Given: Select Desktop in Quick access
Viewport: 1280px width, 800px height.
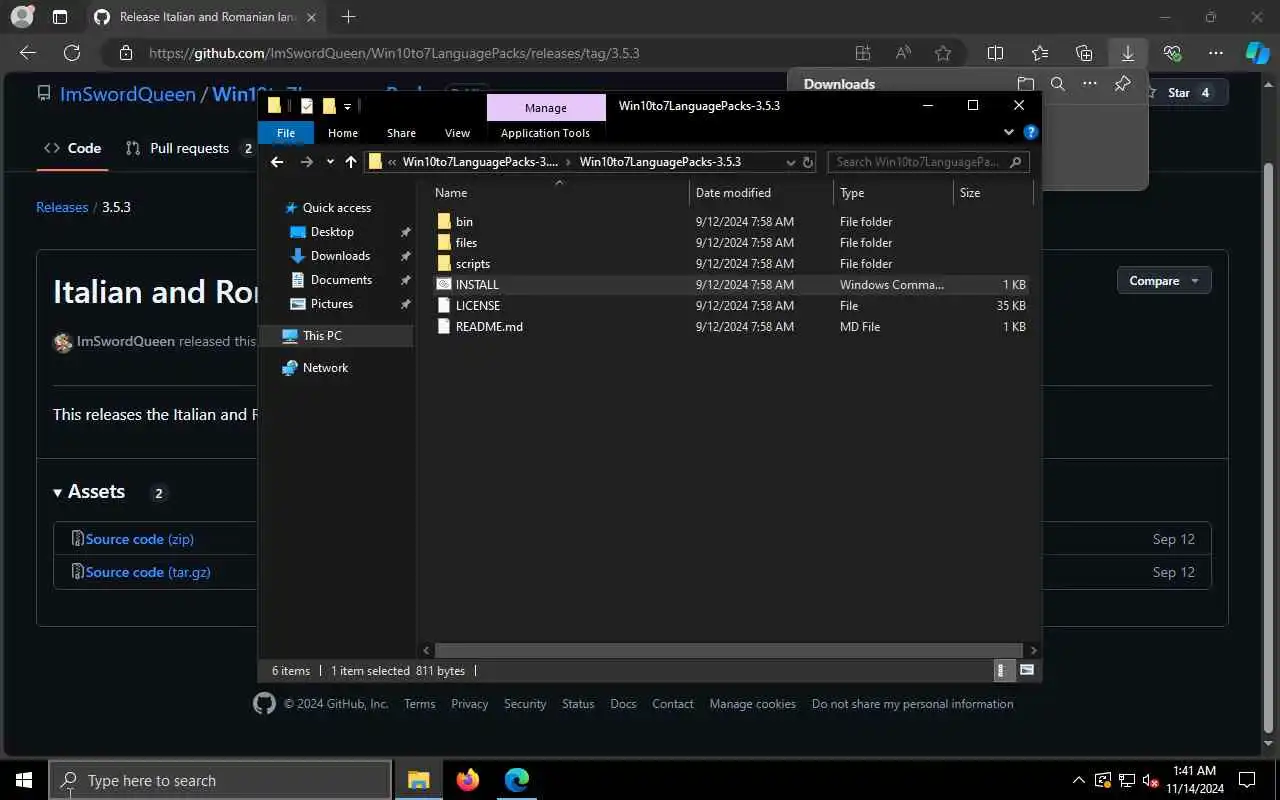Looking at the screenshot, I should (x=332, y=232).
